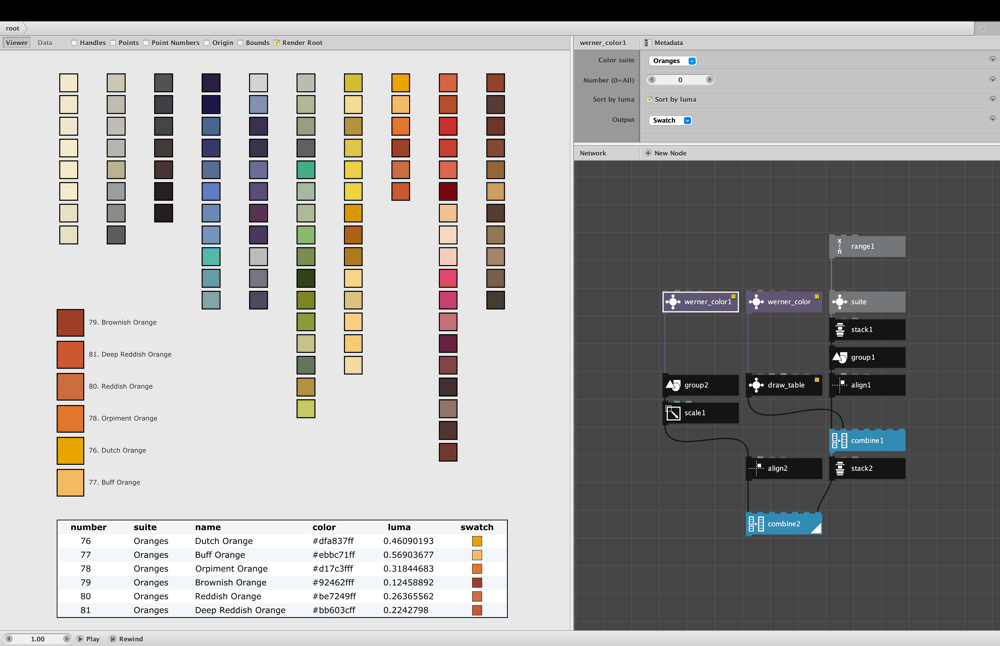1000x646 pixels.
Task: Enable the Handles checkbox
Action: pyautogui.click(x=75, y=43)
